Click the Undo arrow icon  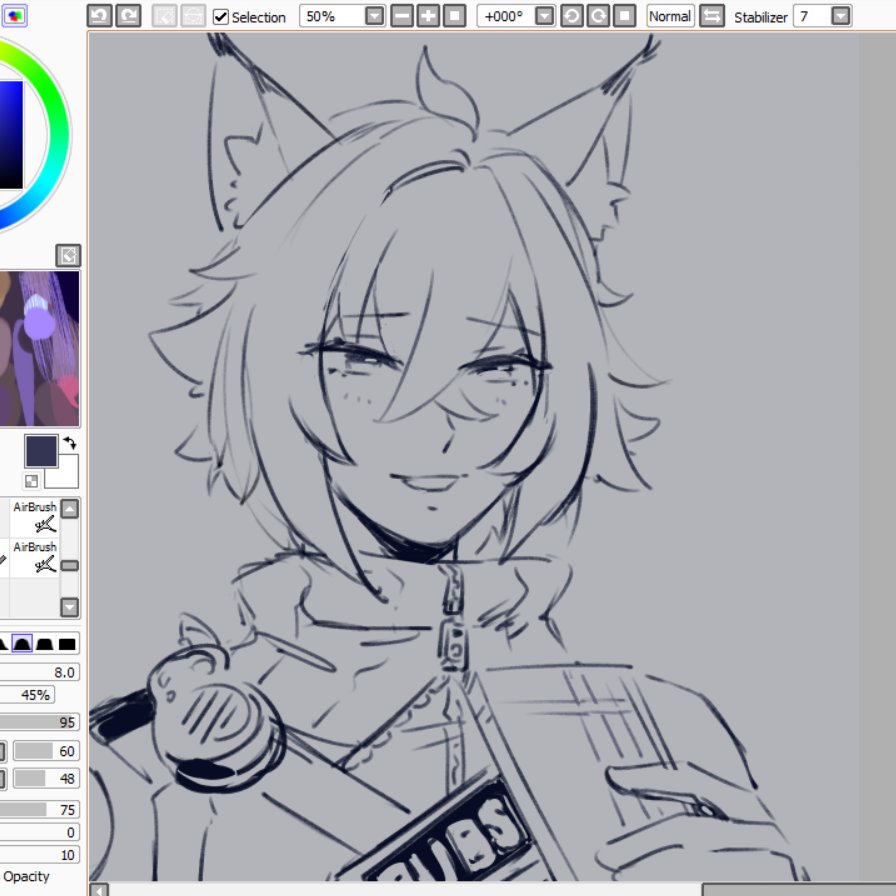tap(99, 15)
